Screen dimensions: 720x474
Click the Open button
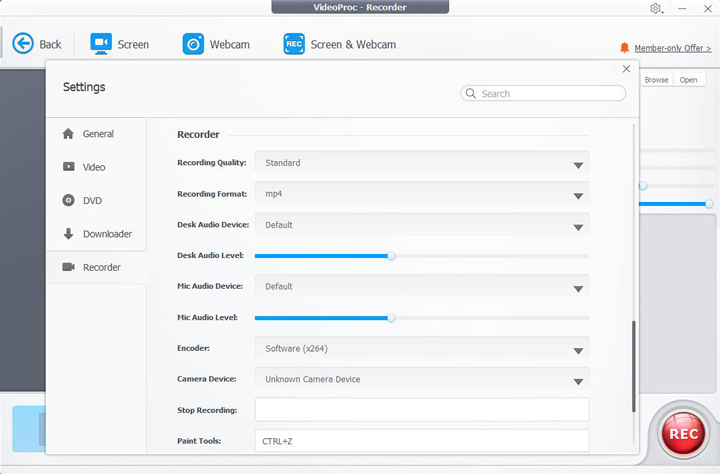[x=688, y=80]
